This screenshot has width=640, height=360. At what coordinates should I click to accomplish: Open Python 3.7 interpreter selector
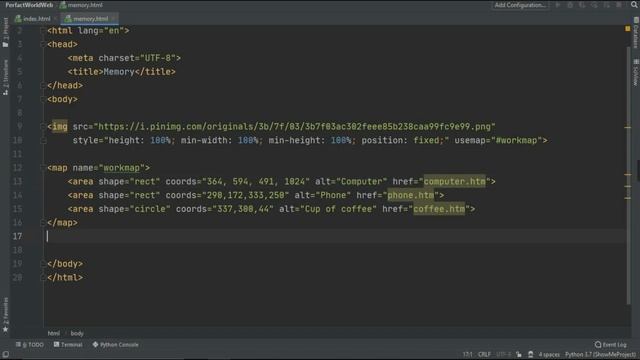click(x=600, y=354)
